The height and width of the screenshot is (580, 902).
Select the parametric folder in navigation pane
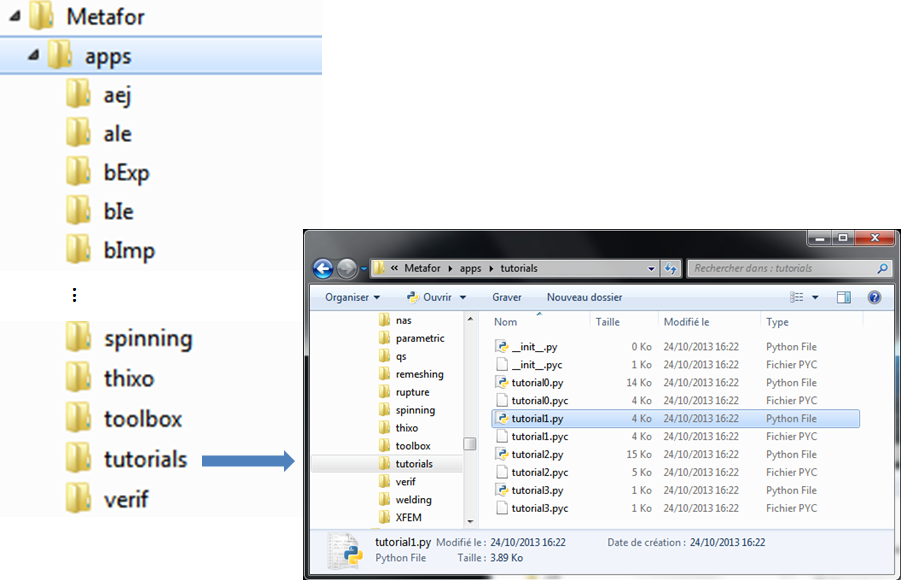[x=412, y=338]
